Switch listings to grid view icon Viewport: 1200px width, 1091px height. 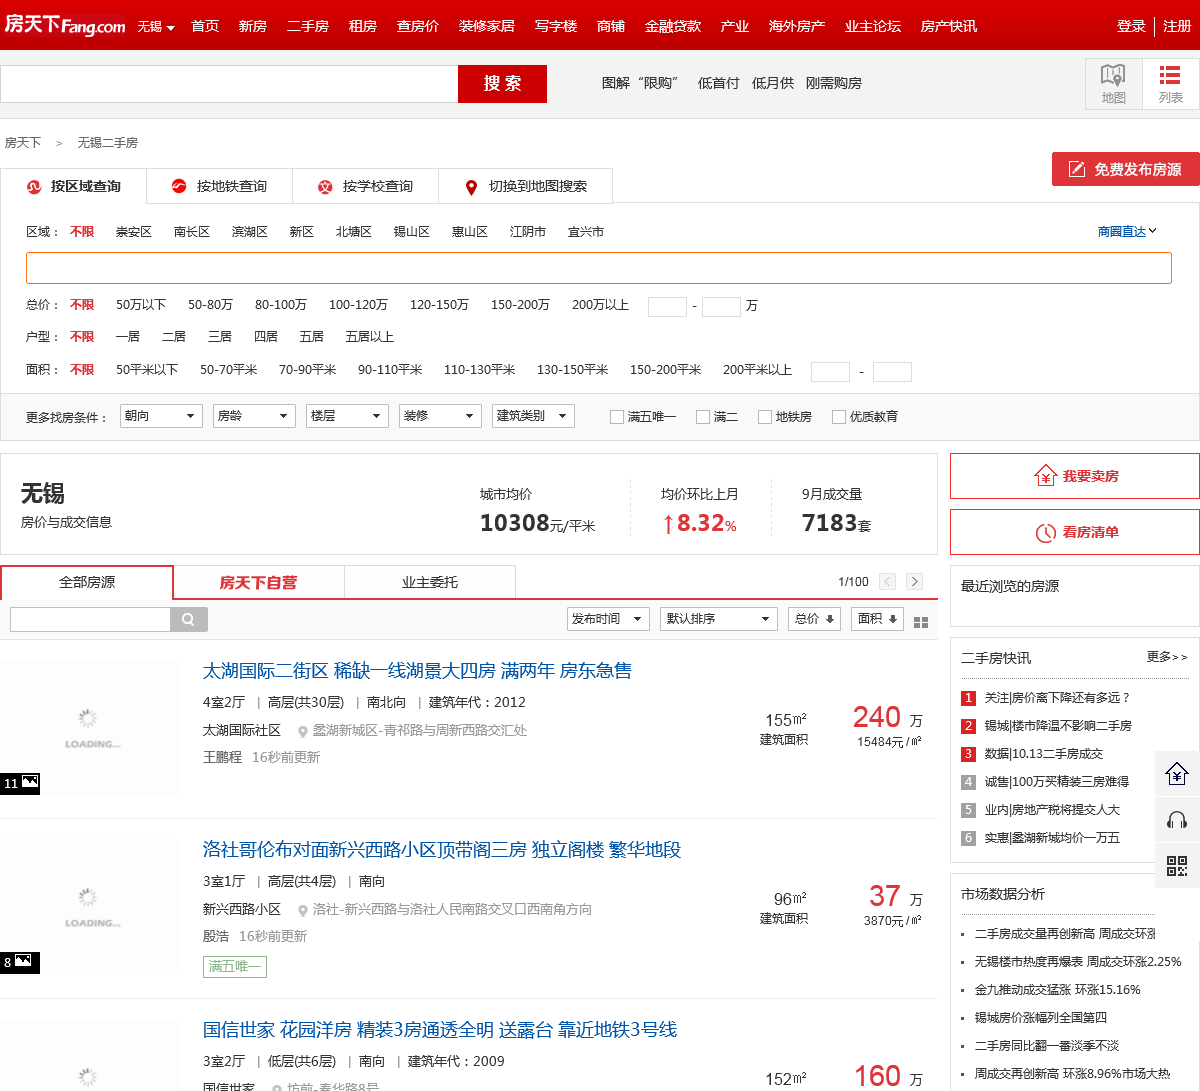[x=921, y=621]
